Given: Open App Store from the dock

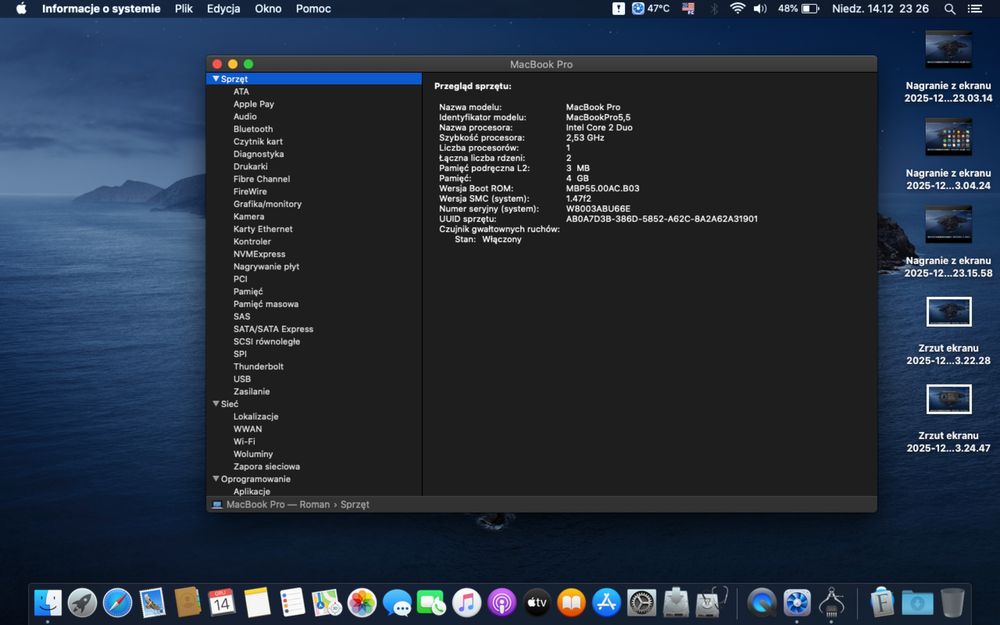Looking at the screenshot, I should tap(607, 602).
